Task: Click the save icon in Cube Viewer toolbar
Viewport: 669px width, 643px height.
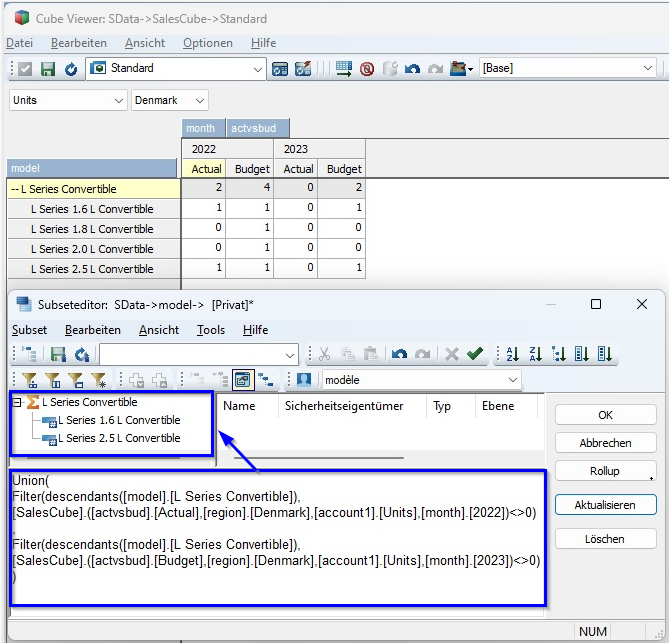Action: pos(47,69)
